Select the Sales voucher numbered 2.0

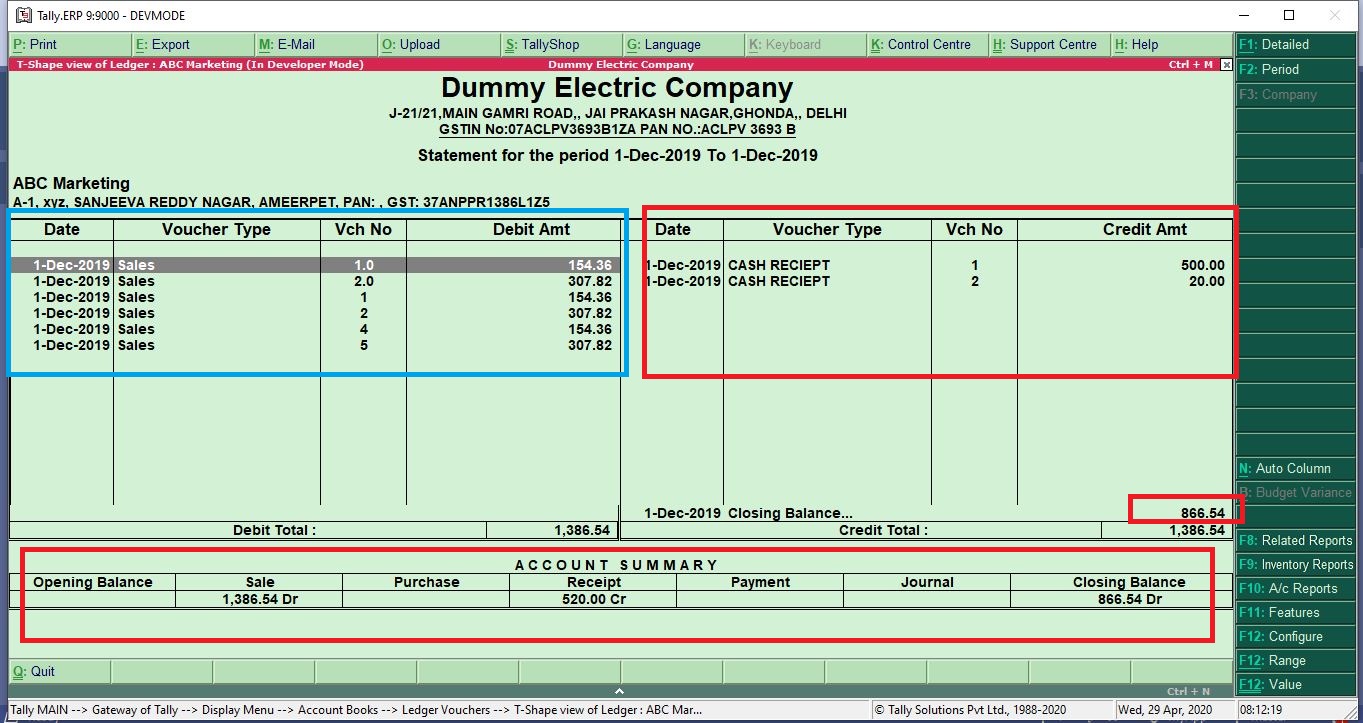(315, 281)
